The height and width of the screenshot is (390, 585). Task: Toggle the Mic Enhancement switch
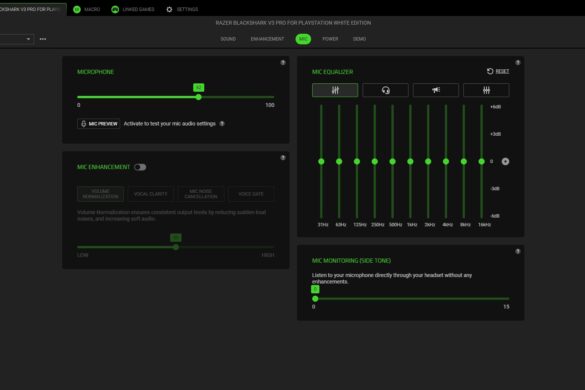coord(140,167)
